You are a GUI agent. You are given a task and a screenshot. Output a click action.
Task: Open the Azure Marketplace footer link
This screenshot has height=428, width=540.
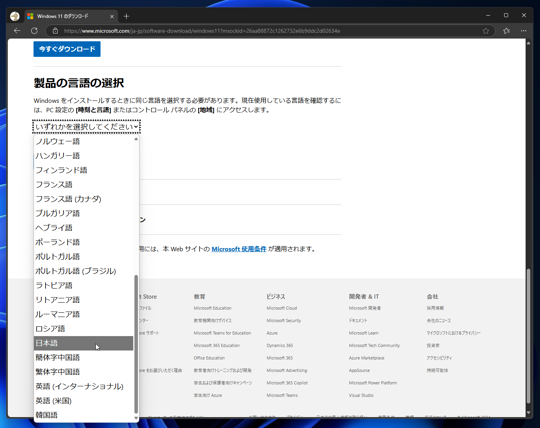coord(366,358)
